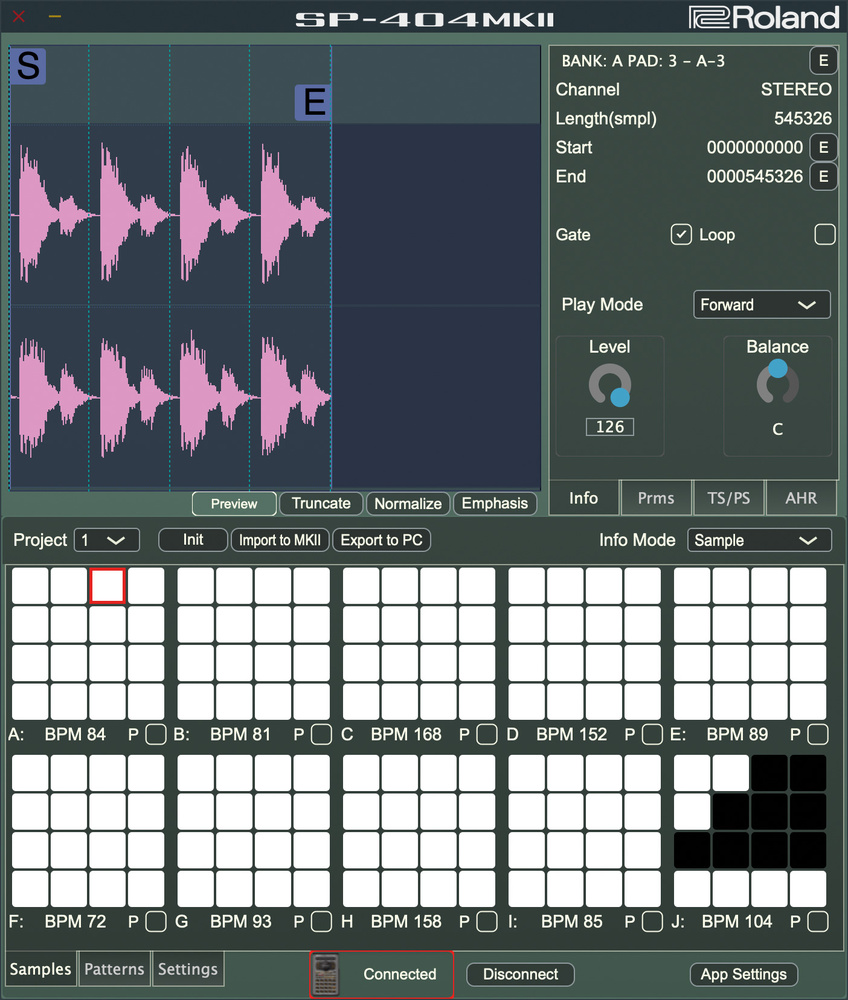Toggle the P checkbox for bank E
Image resolution: width=848 pixels, height=1000 pixels.
tap(817, 735)
